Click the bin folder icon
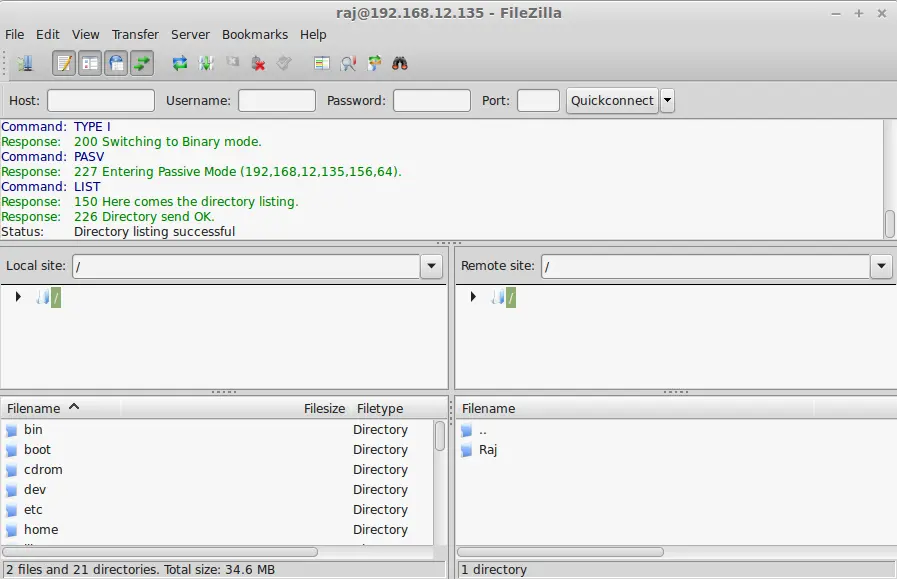The height and width of the screenshot is (579, 897). tap(11, 430)
